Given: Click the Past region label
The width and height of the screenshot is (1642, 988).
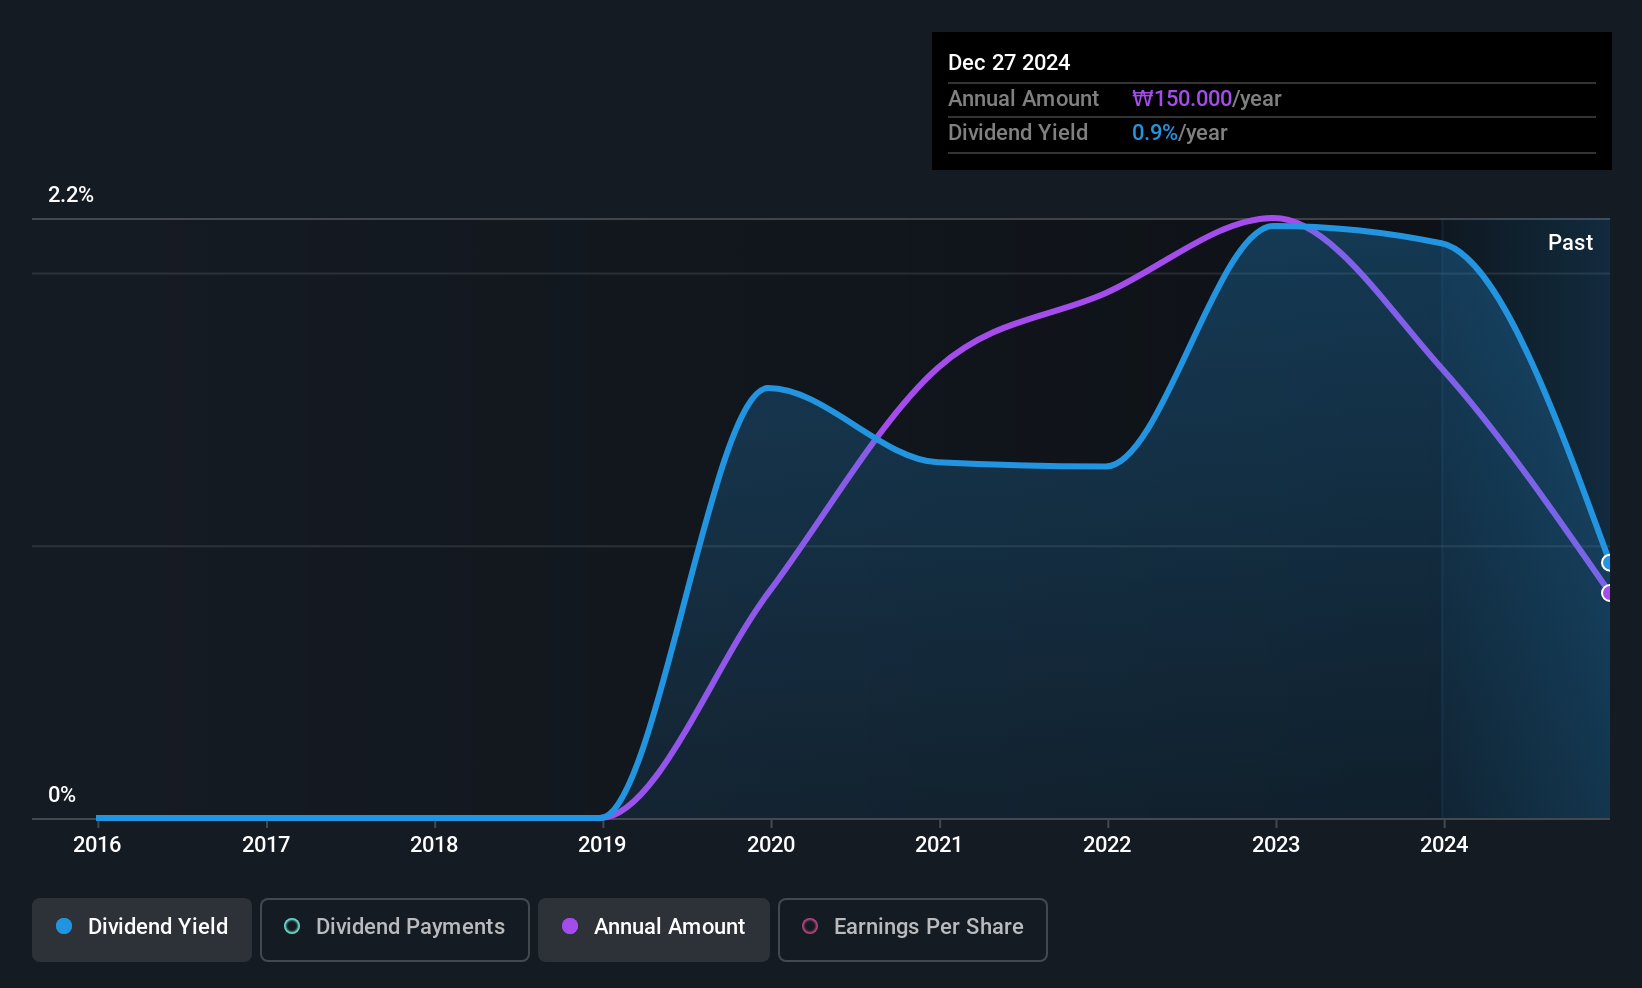Looking at the screenshot, I should pos(1570,242).
